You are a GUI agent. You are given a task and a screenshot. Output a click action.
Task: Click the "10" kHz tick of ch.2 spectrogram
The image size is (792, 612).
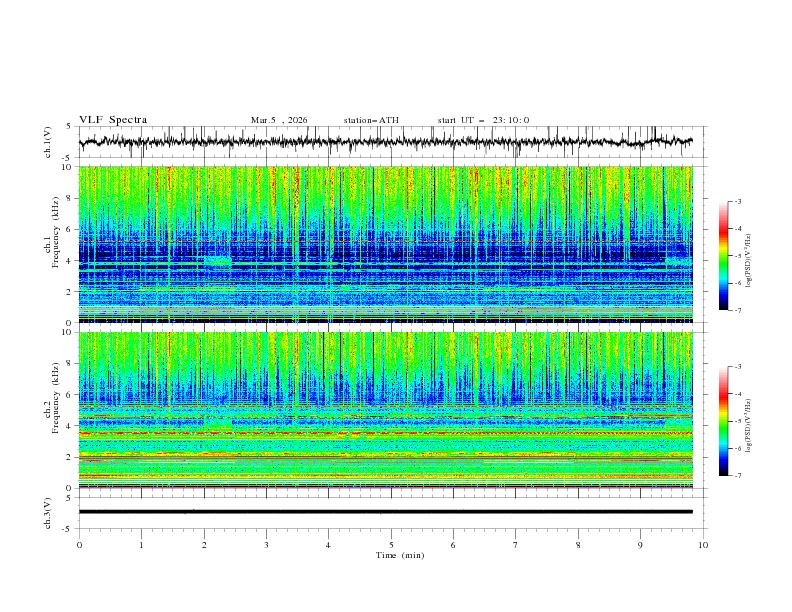(x=68, y=332)
